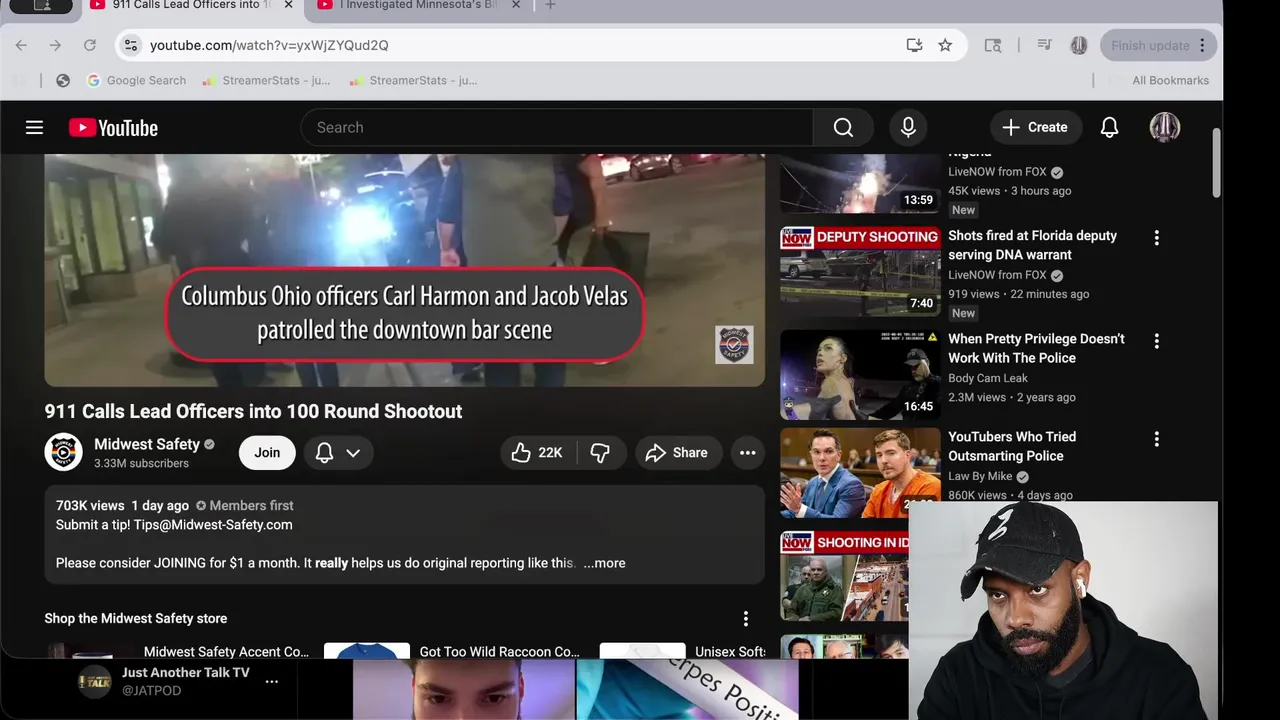Click the main video player
The height and width of the screenshot is (720, 1280).
tap(405, 270)
